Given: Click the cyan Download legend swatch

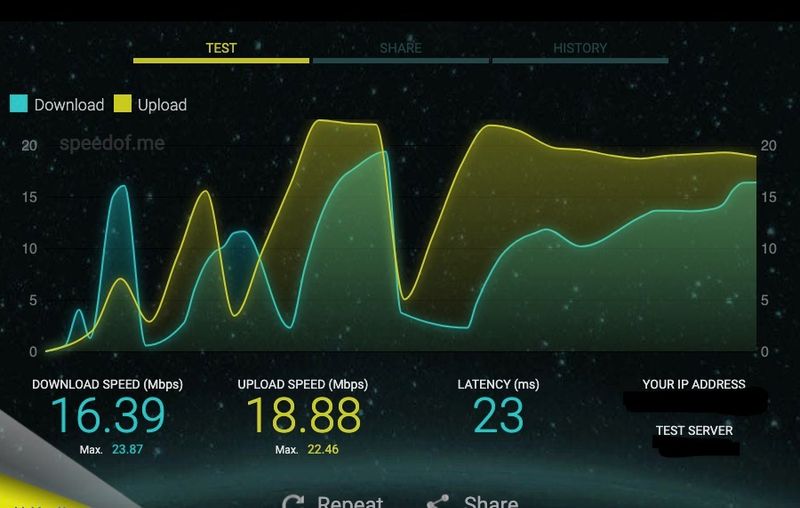Looking at the screenshot, I should (19, 104).
